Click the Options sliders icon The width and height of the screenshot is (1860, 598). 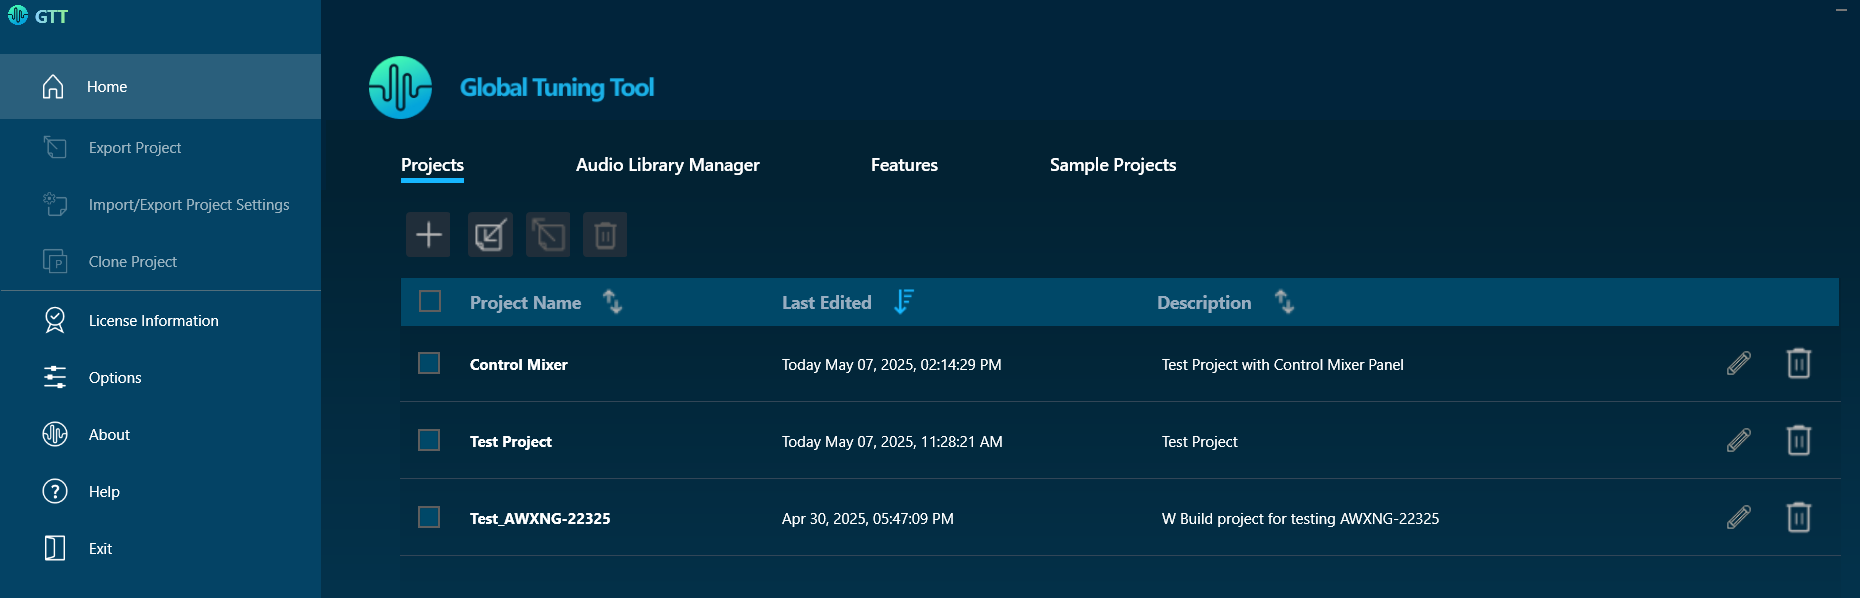click(x=55, y=377)
